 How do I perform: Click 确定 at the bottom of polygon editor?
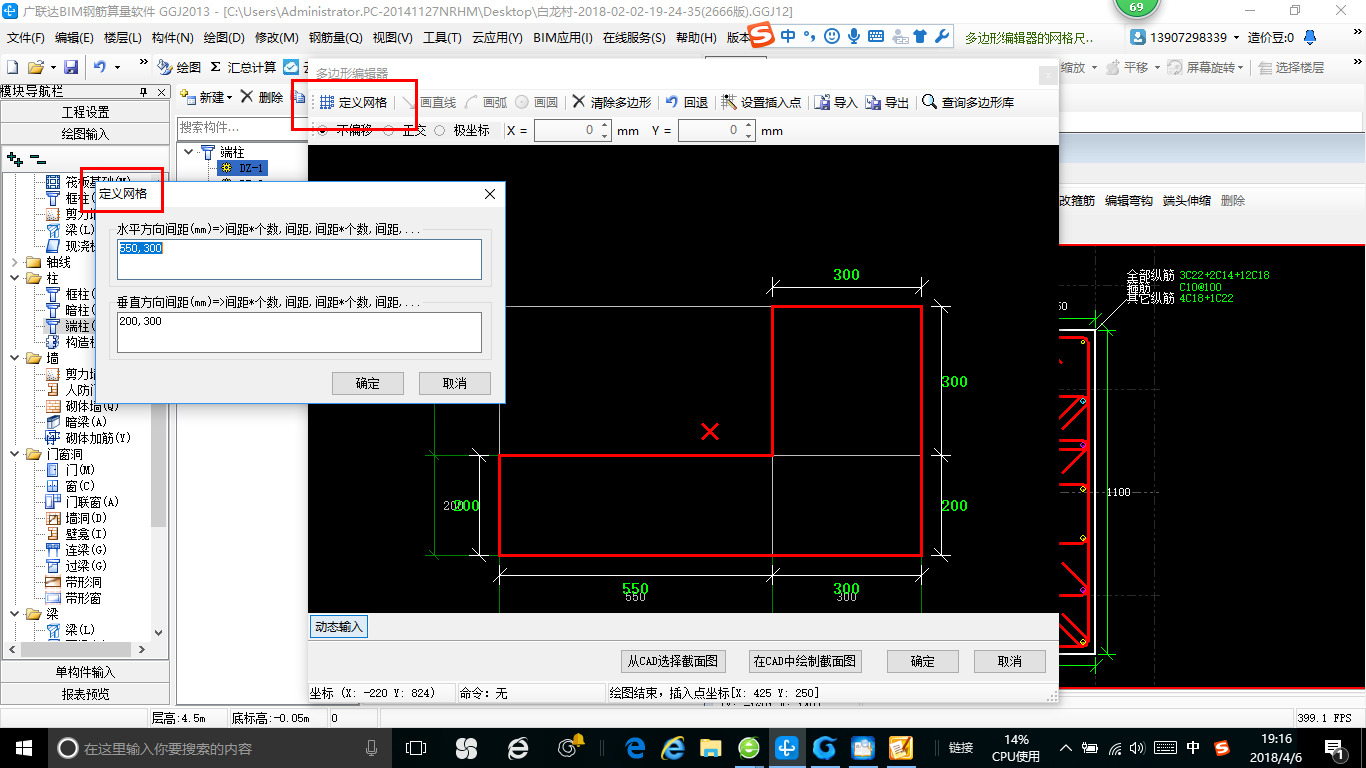point(923,661)
